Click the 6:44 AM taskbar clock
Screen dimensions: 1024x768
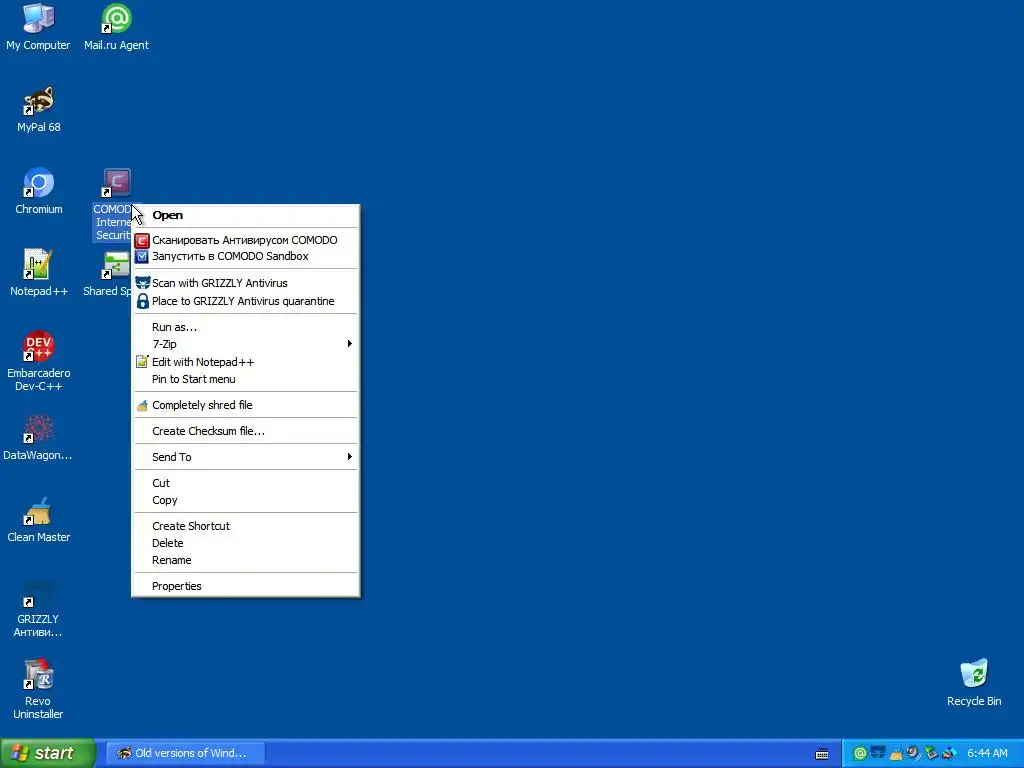987,754
